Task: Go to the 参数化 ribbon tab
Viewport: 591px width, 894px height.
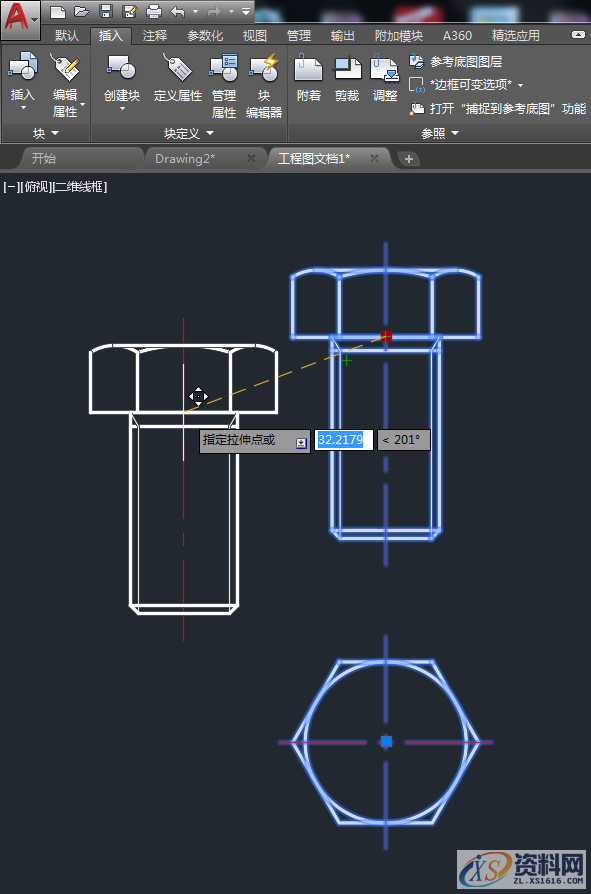Action: tap(205, 35)
